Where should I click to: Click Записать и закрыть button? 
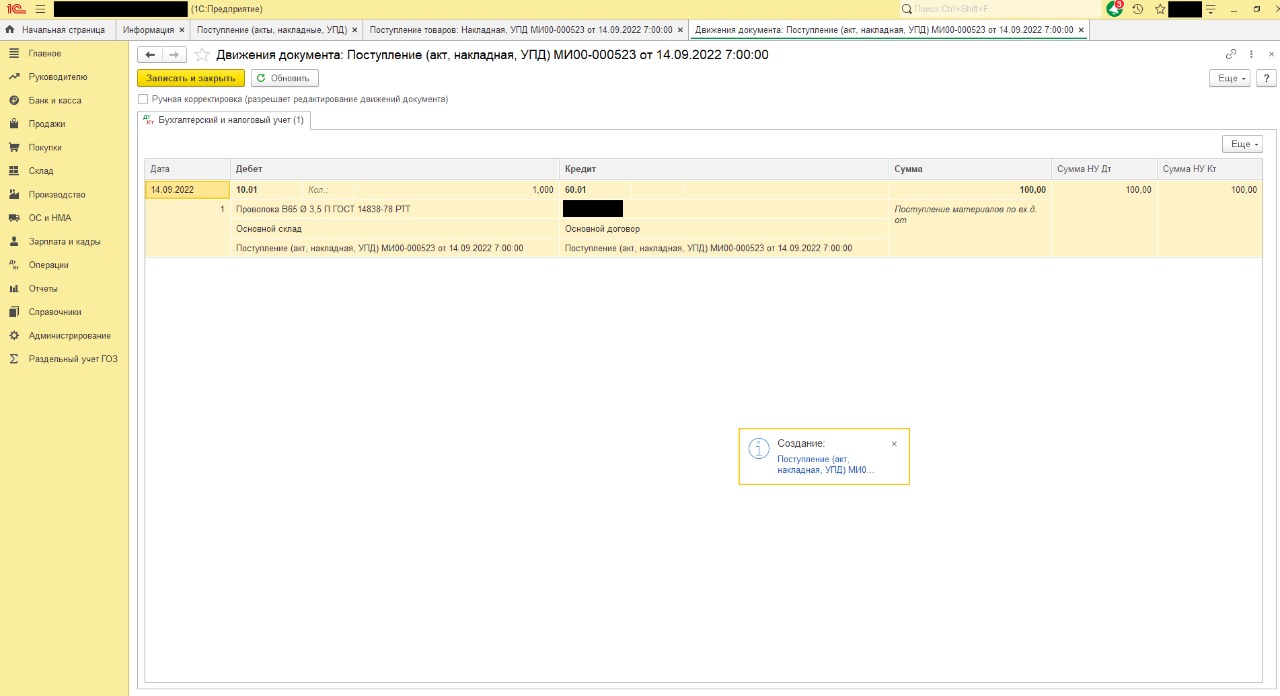coord(191,78)
